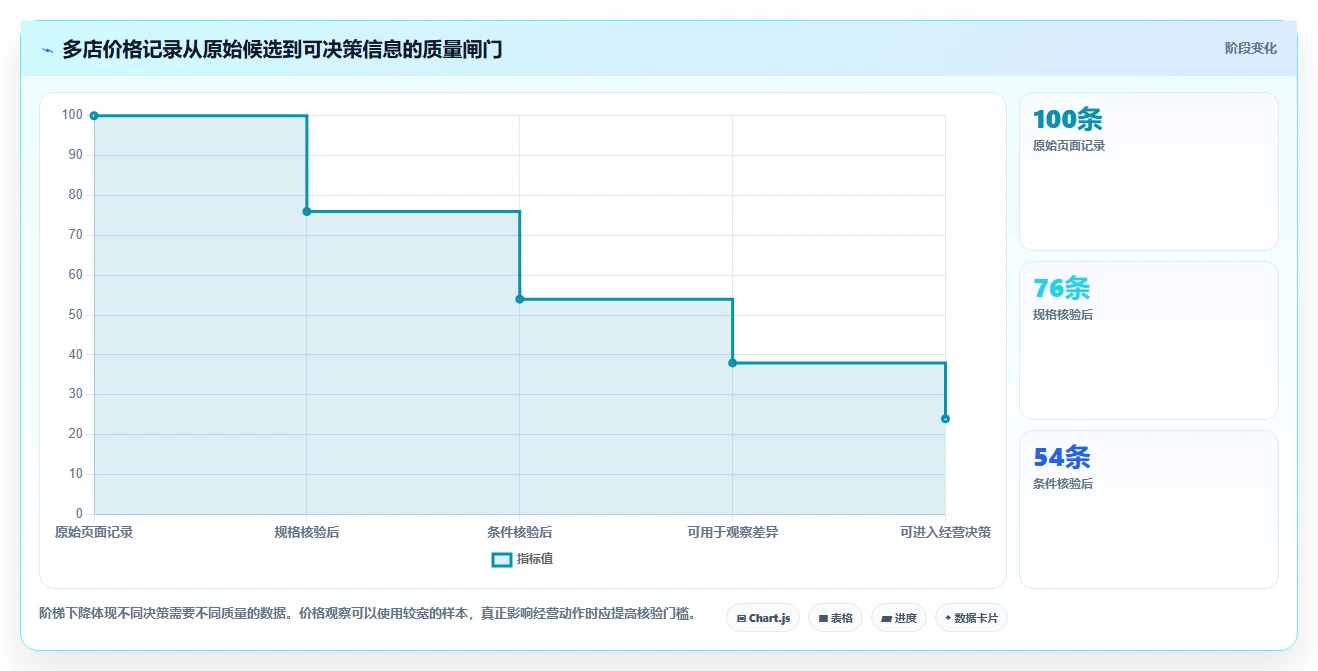Click the 表格 tag pill
Screen dimensions: 1318x671
[835, 618]
